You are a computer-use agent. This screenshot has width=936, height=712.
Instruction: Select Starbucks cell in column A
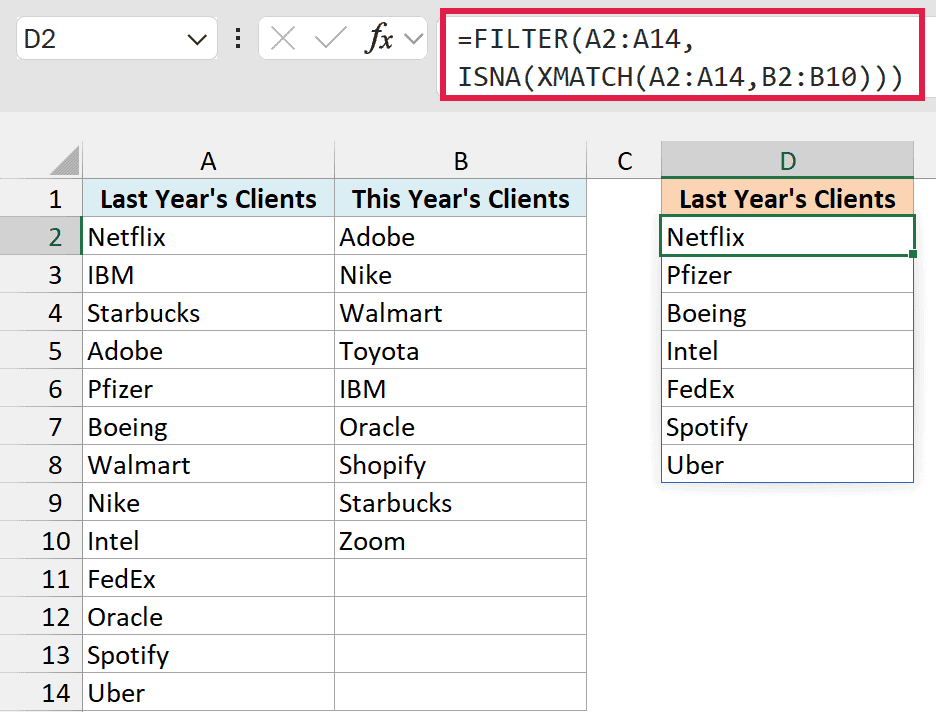tap(208, 312)
